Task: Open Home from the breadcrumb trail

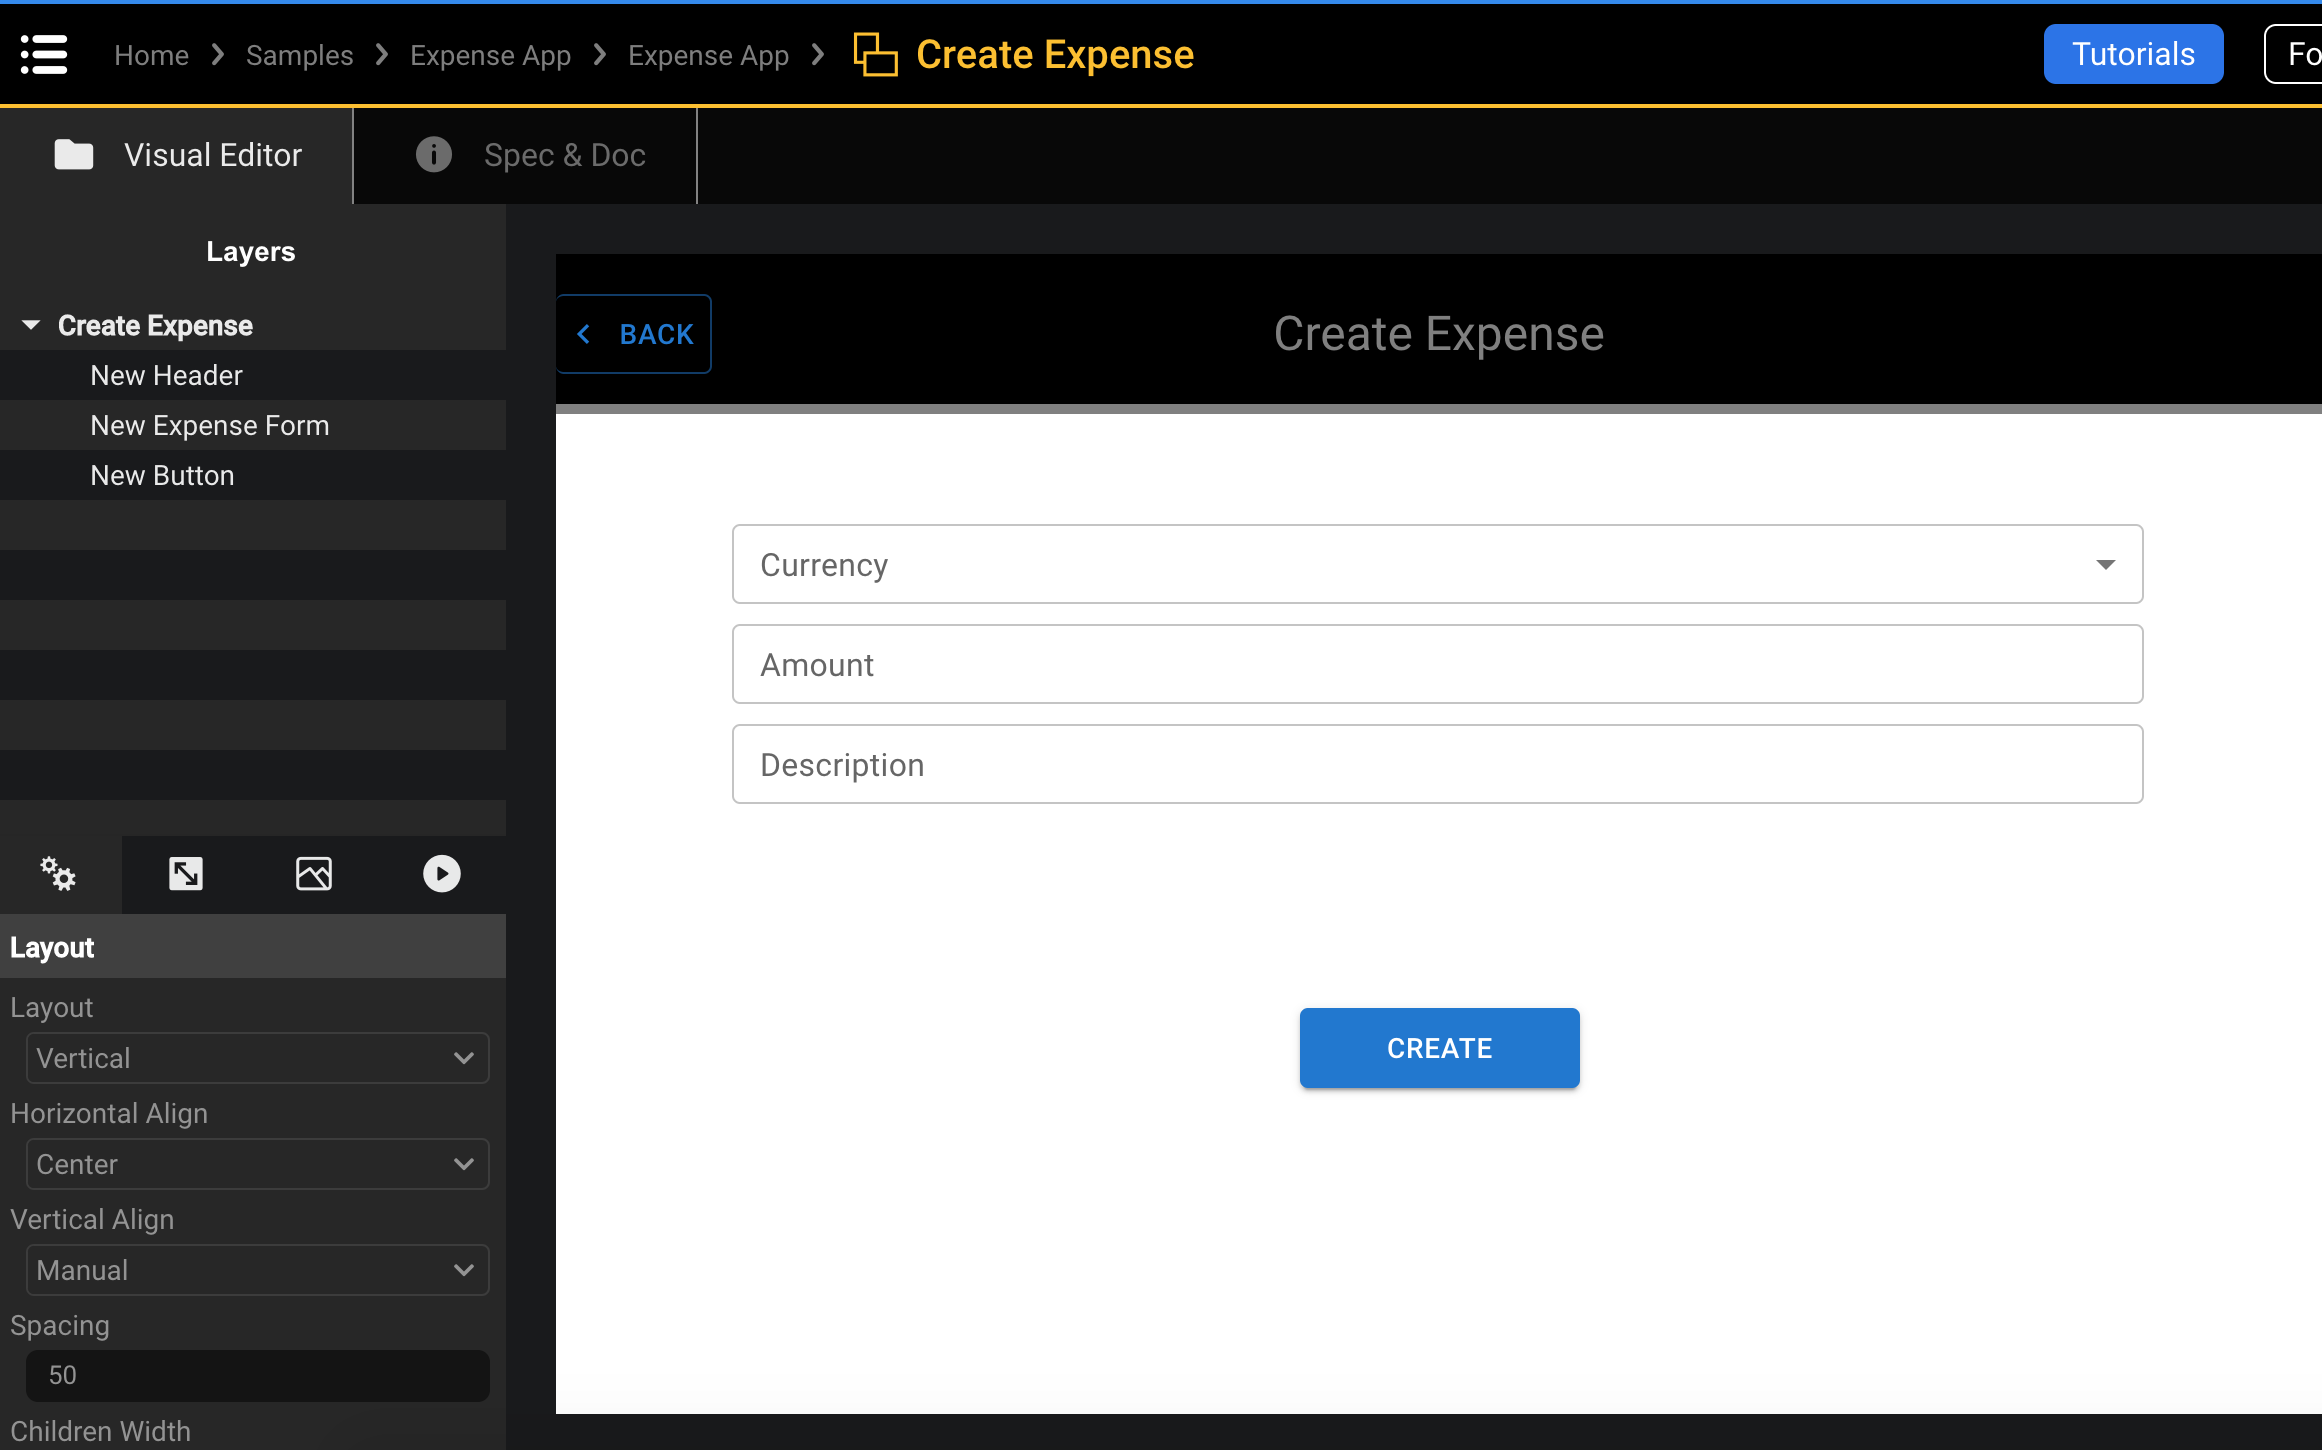Action: pos(151,54)
